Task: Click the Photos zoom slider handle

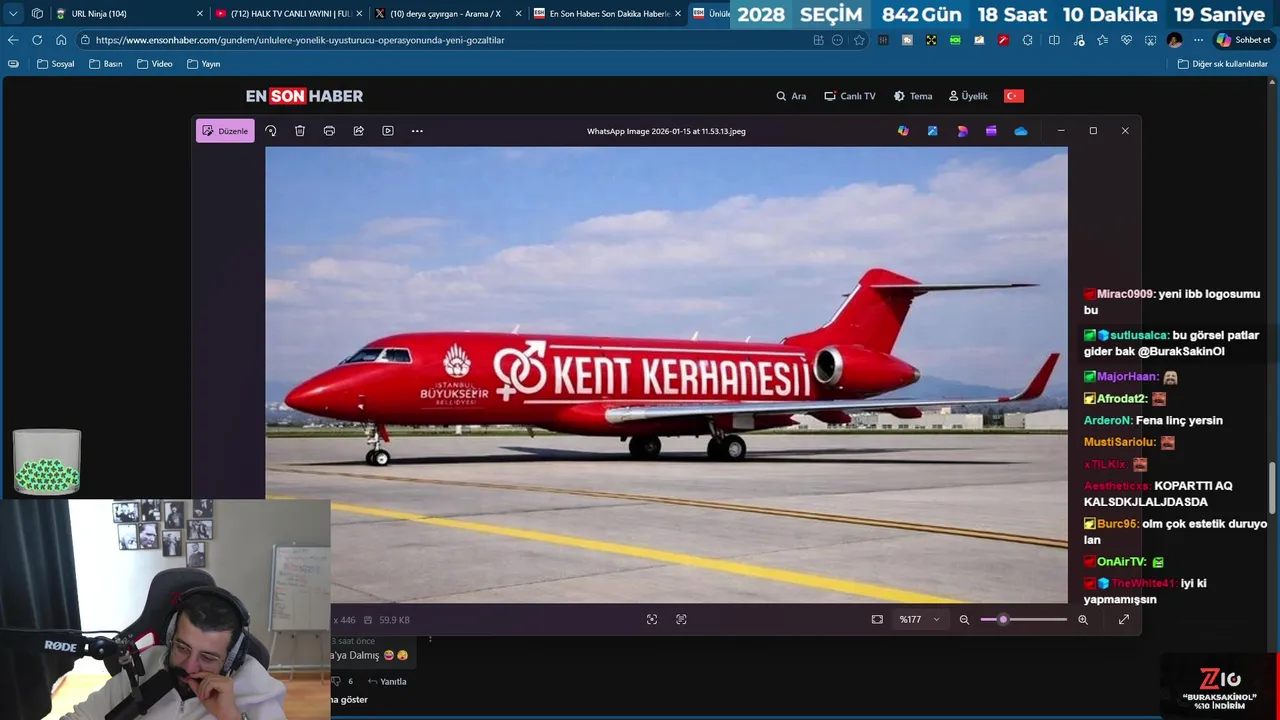Action: pyautogui.click(x=1003, y=620)
